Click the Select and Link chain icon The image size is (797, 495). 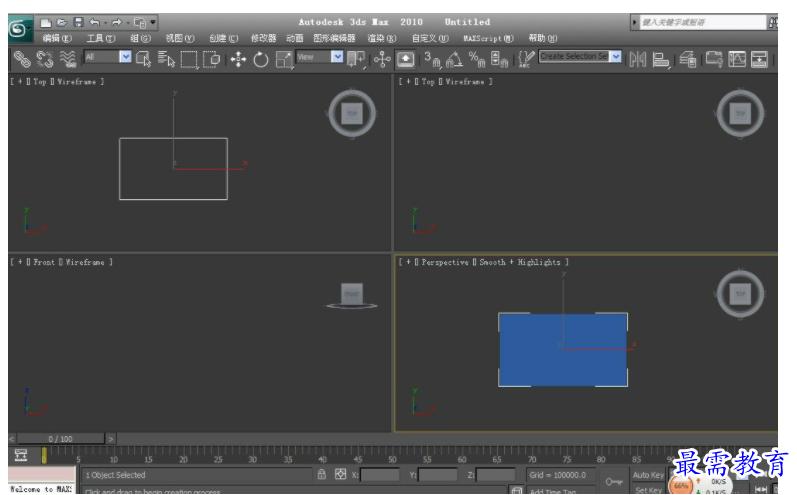click(22, 59)
